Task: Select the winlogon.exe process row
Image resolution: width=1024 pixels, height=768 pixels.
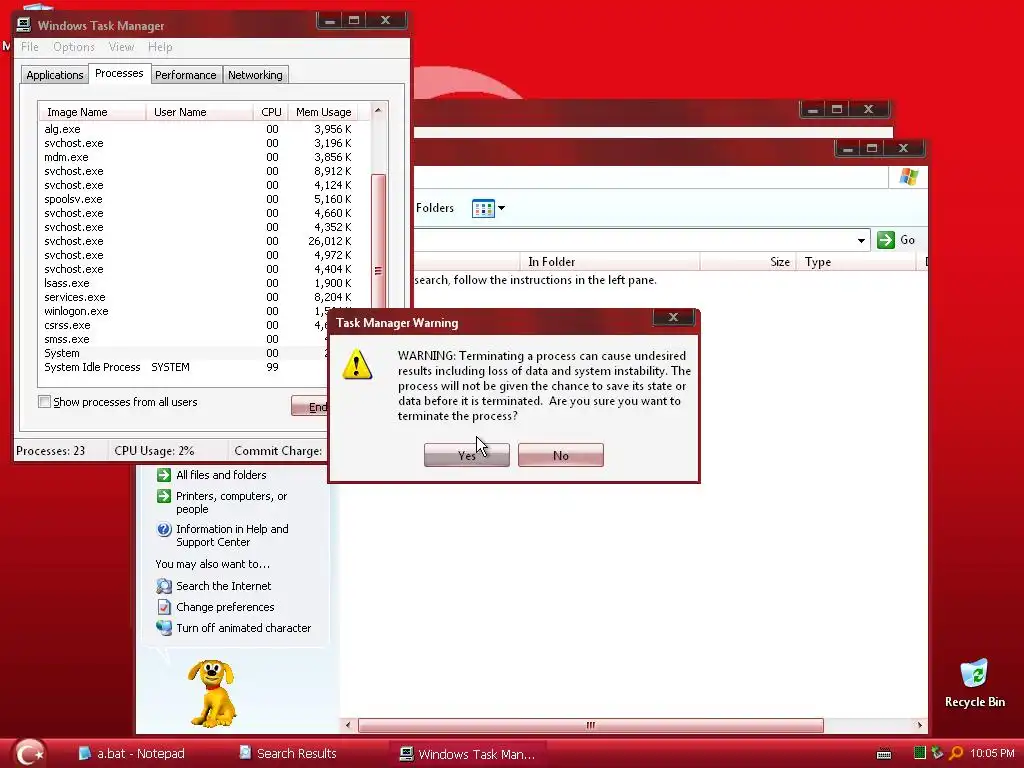Action: click(x=184, y=312)
